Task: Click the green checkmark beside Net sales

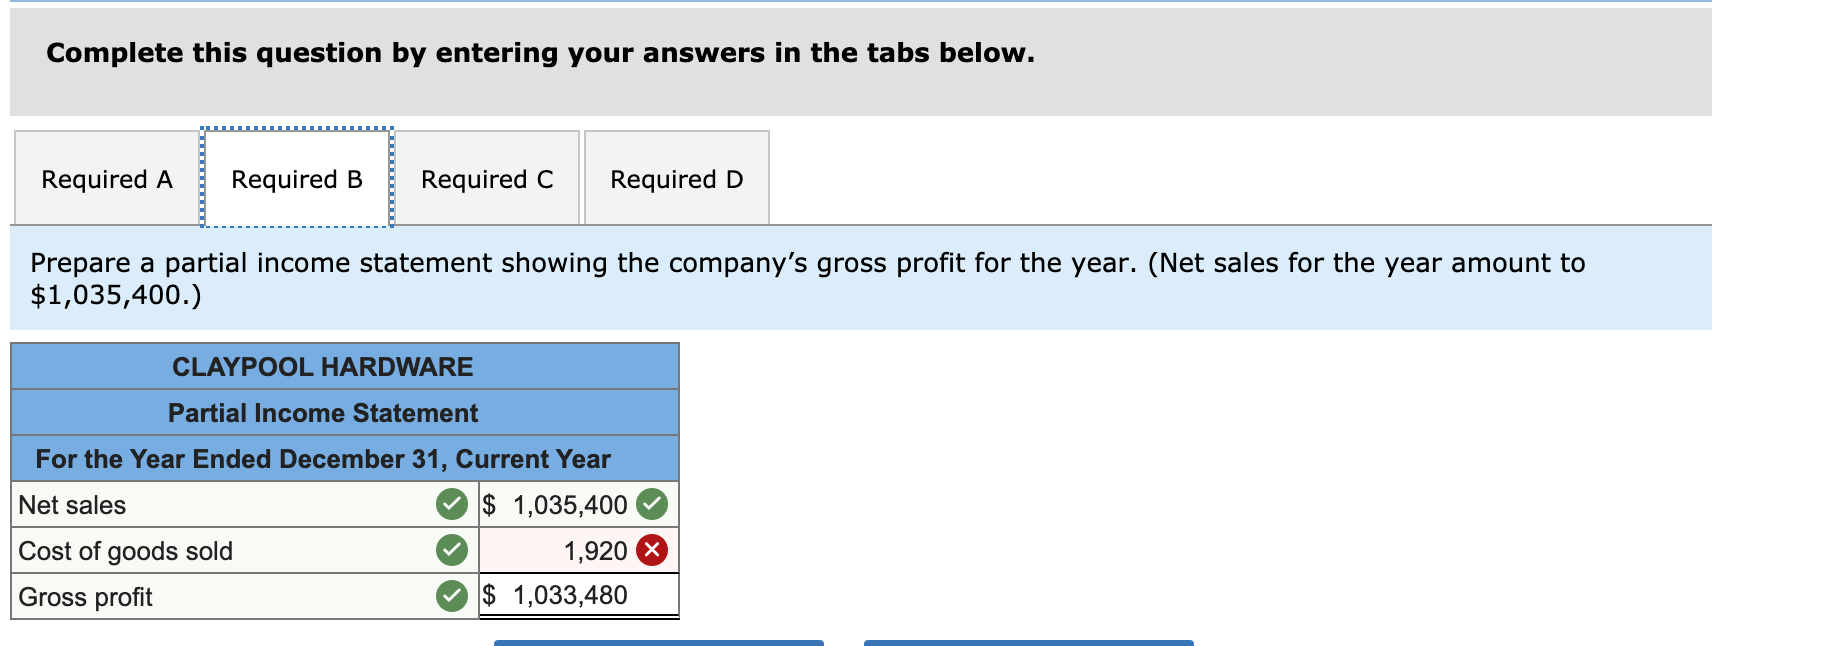Action: [x=454, y=505]
